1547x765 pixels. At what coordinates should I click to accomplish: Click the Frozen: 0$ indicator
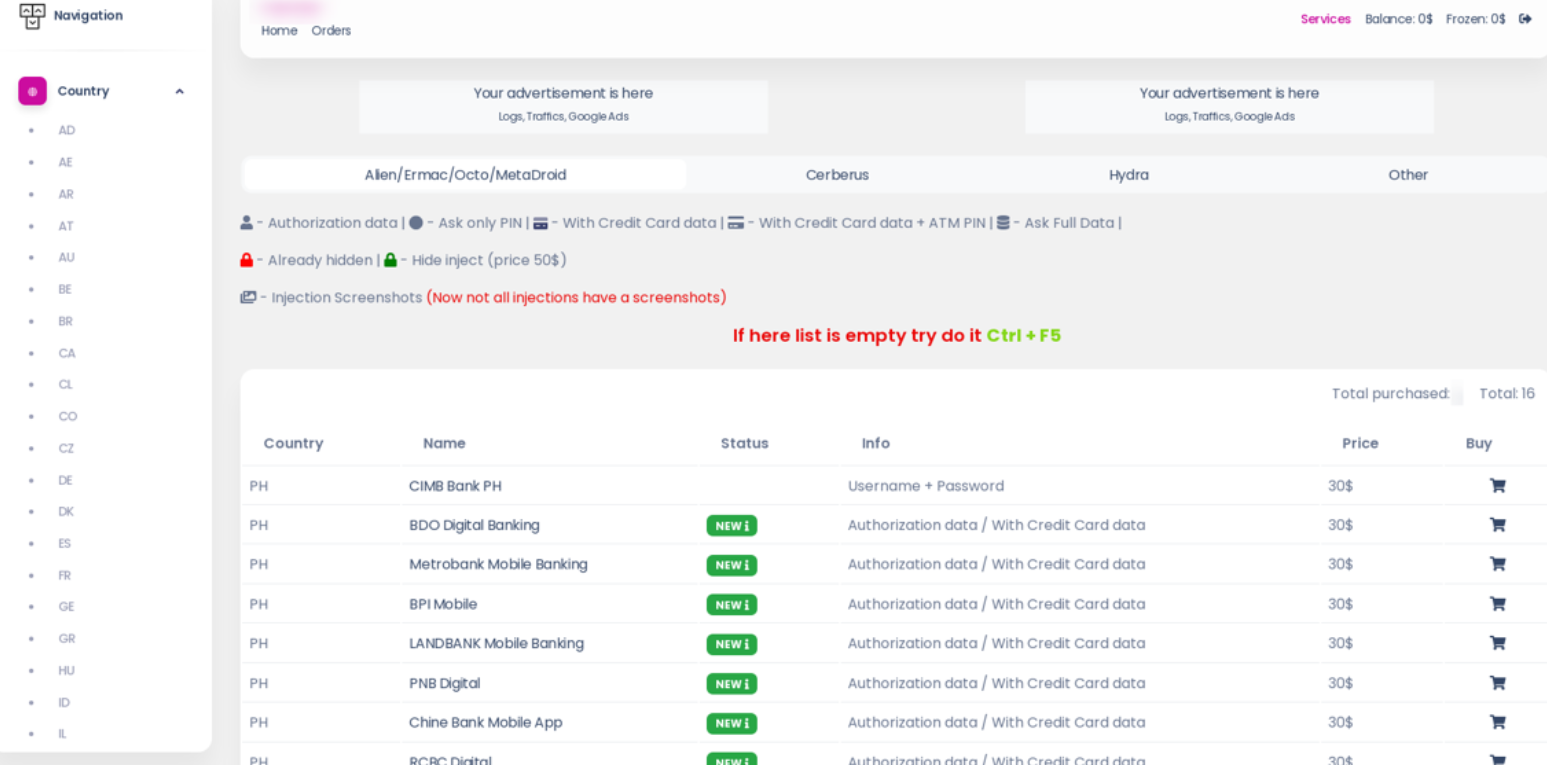click(x=1476, y=19)
